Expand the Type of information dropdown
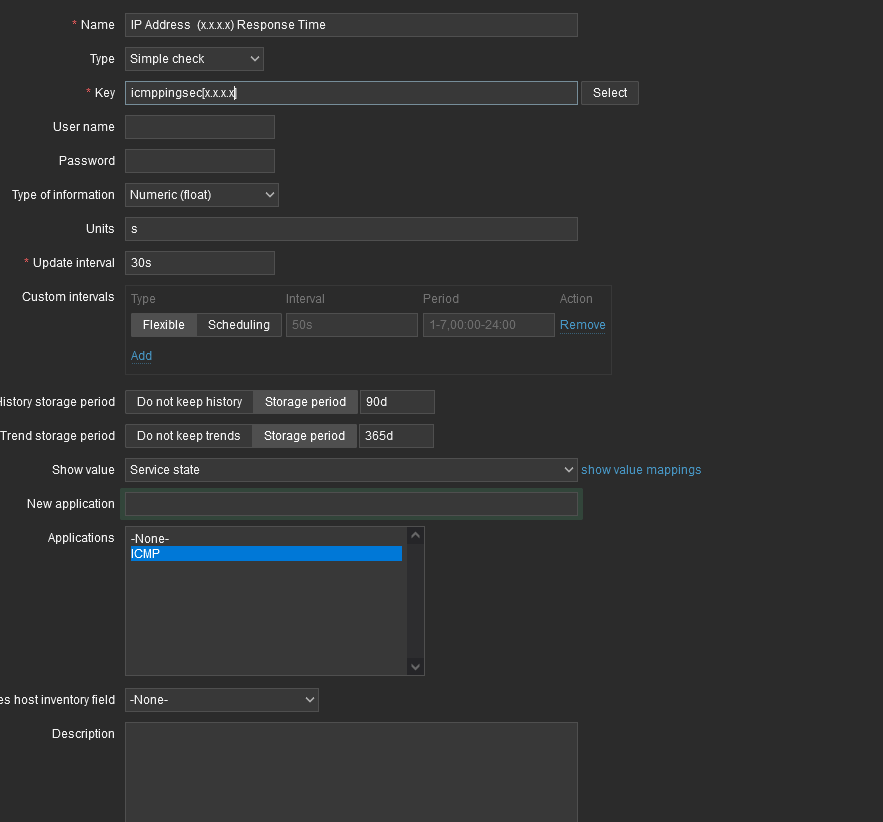The width and height of the screenshot is (883, 822). click(x=201, y=195)
